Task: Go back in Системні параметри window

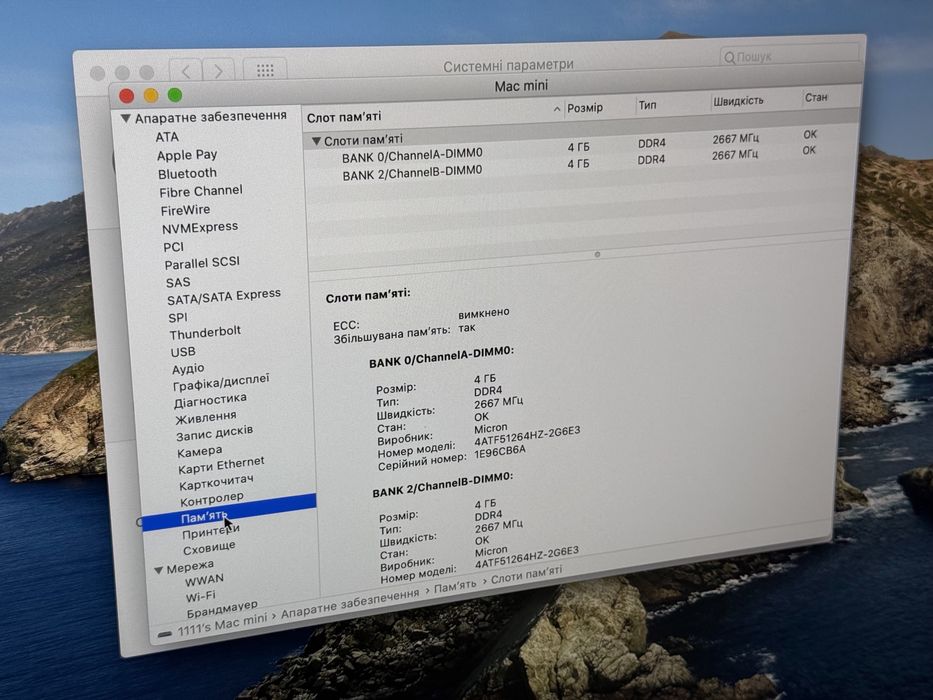Action: tap(186, 71)
